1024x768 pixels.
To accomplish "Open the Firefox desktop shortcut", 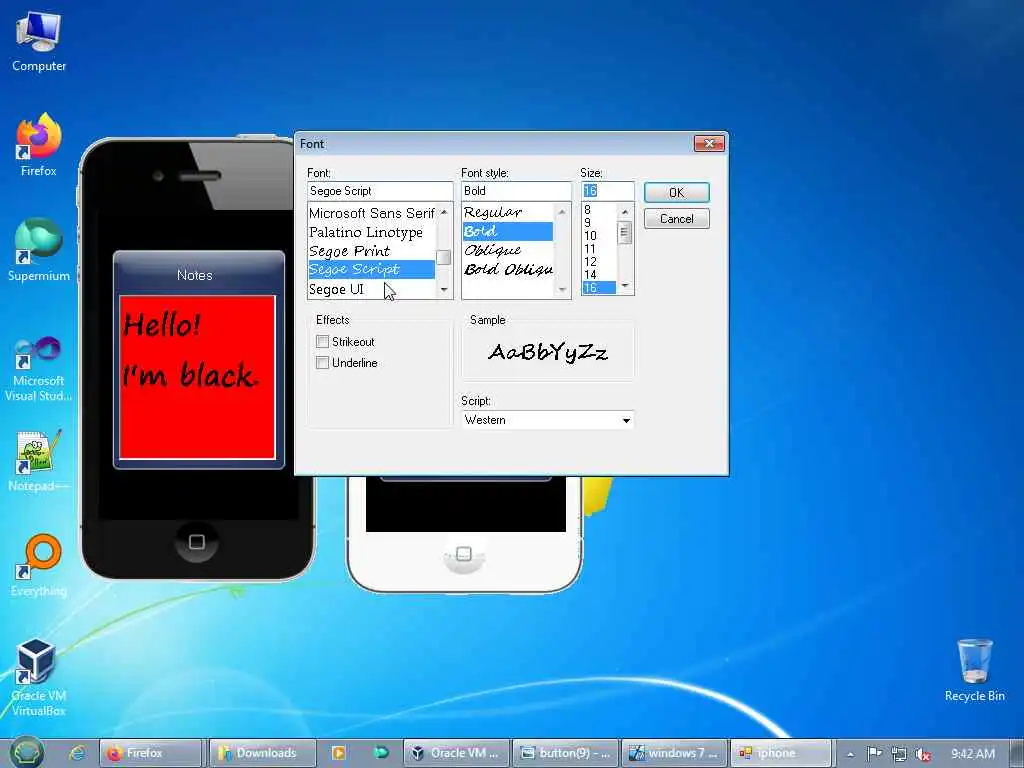I will [39, 145].
